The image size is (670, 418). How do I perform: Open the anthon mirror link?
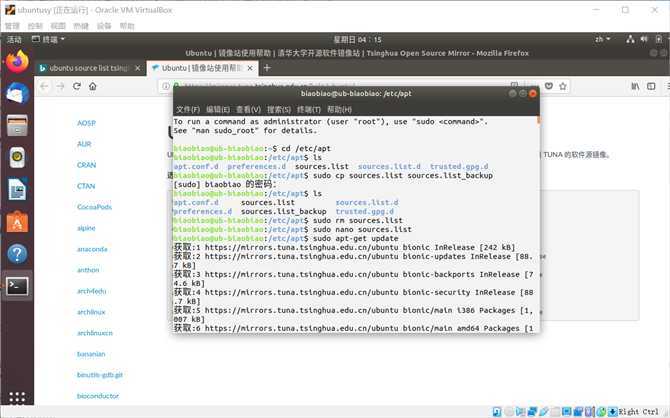click(88, 270)
